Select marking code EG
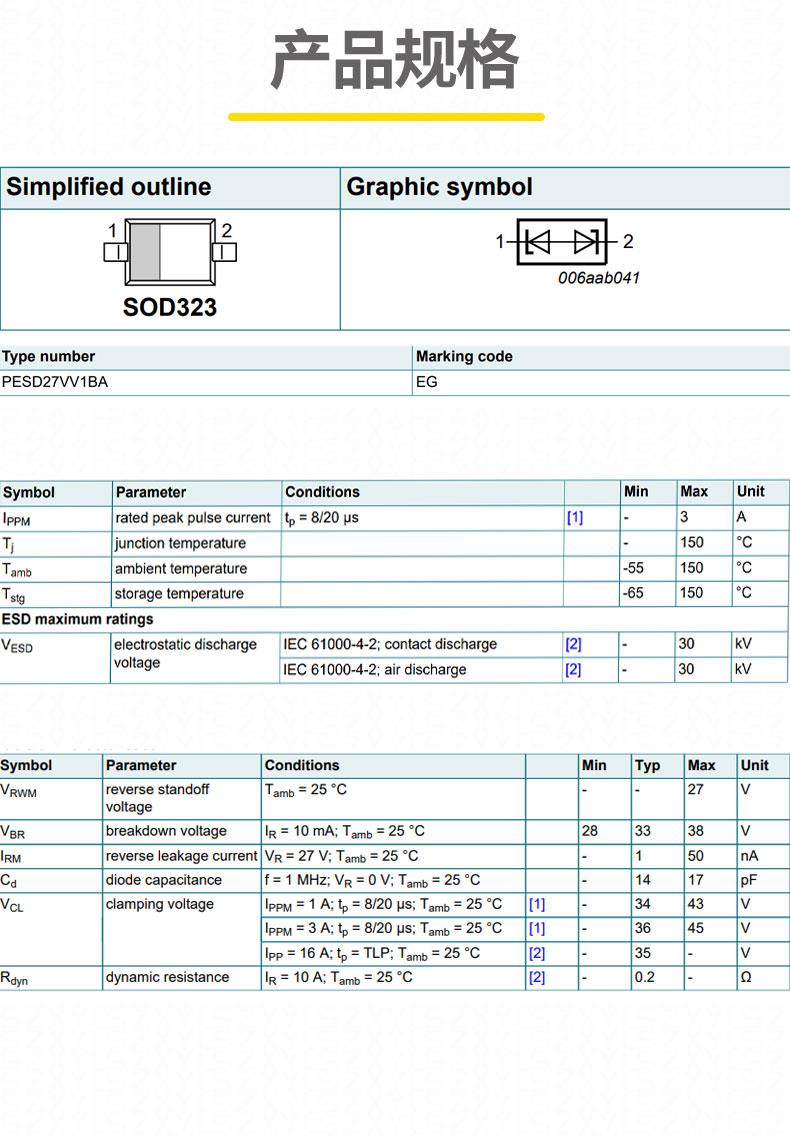Image resolution: width=790 pixels, height=1136 pixels. pos(427,382)
